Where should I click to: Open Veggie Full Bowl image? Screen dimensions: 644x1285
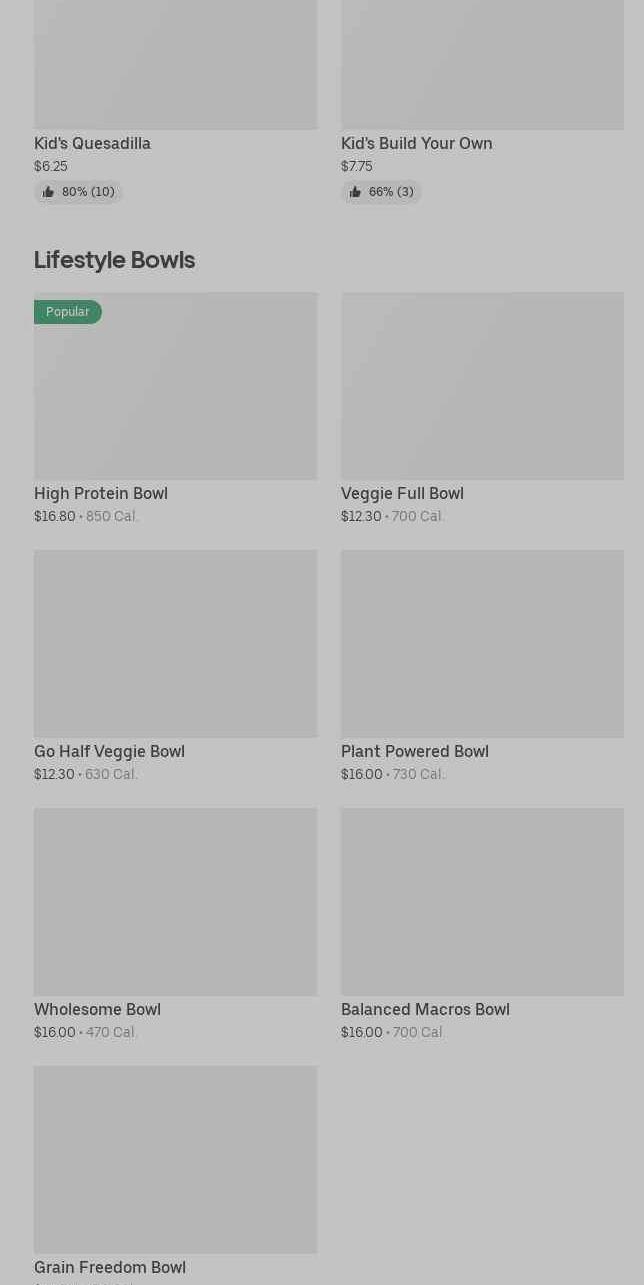point(482,386)
